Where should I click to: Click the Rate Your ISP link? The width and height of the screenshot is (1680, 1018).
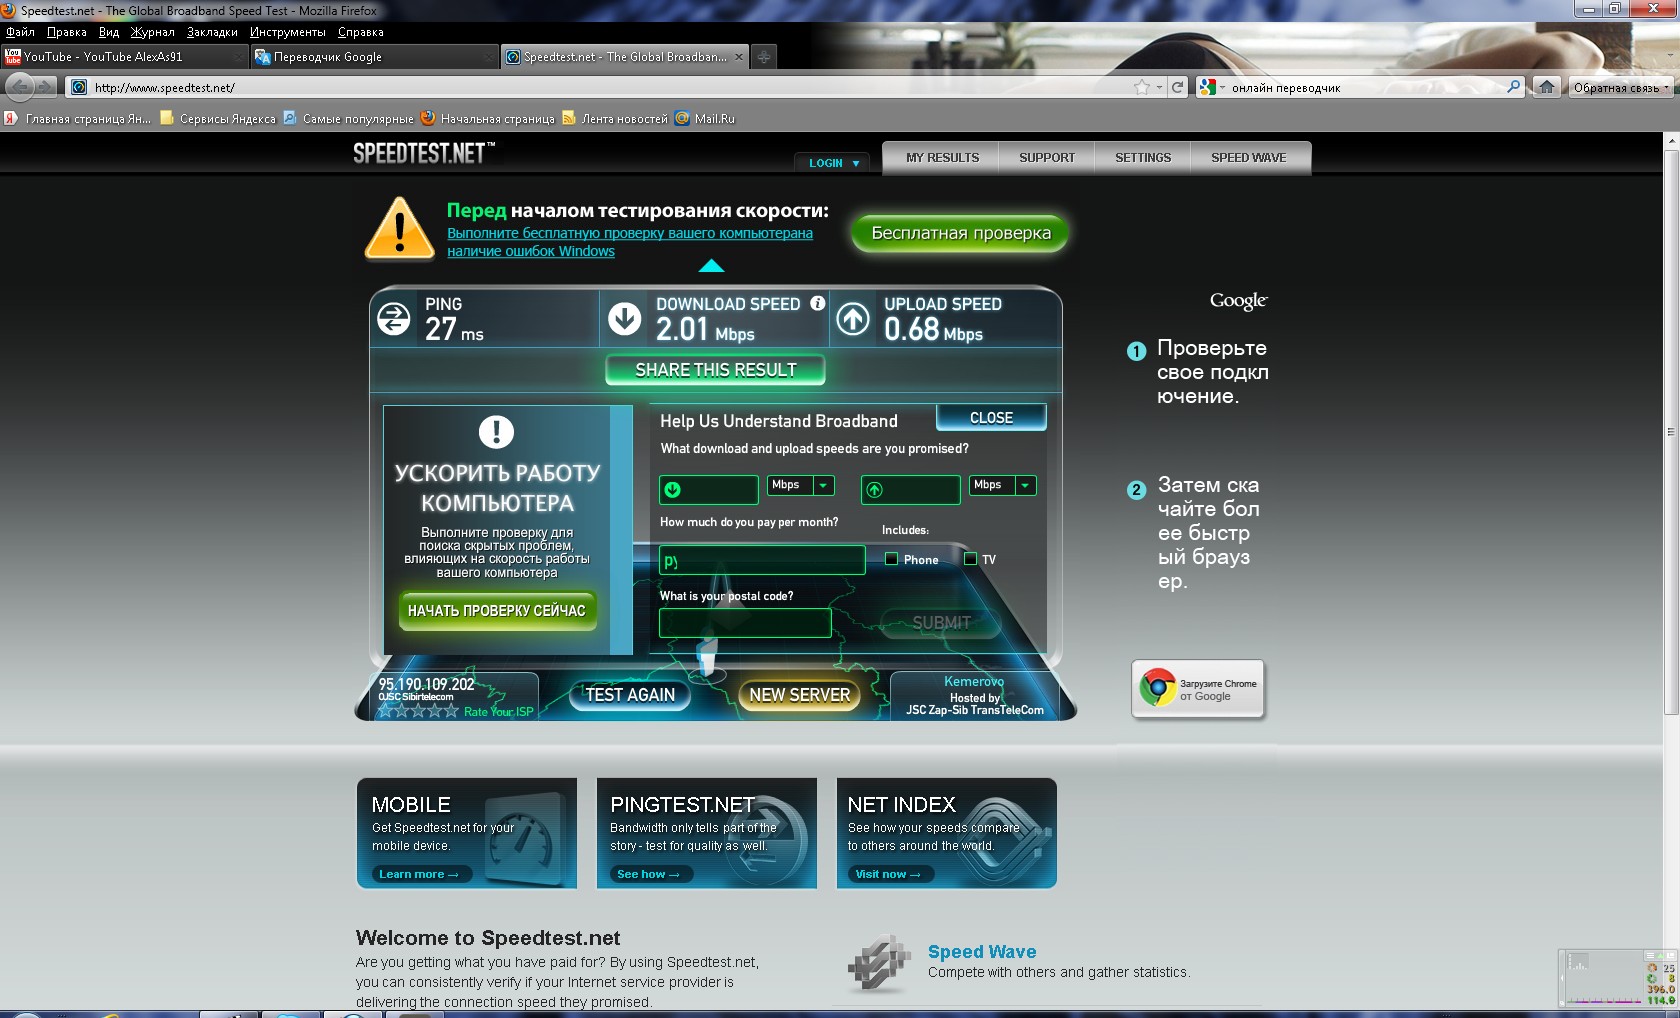point(499,712)
